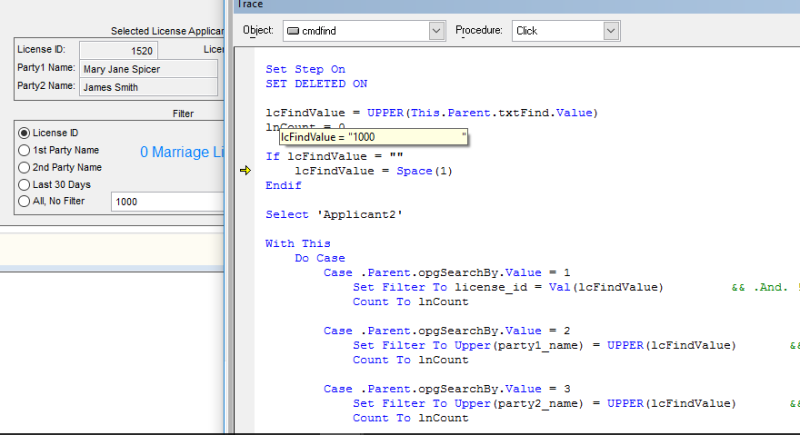Open the Procedure dropdown arrow

tap(611, 31)
